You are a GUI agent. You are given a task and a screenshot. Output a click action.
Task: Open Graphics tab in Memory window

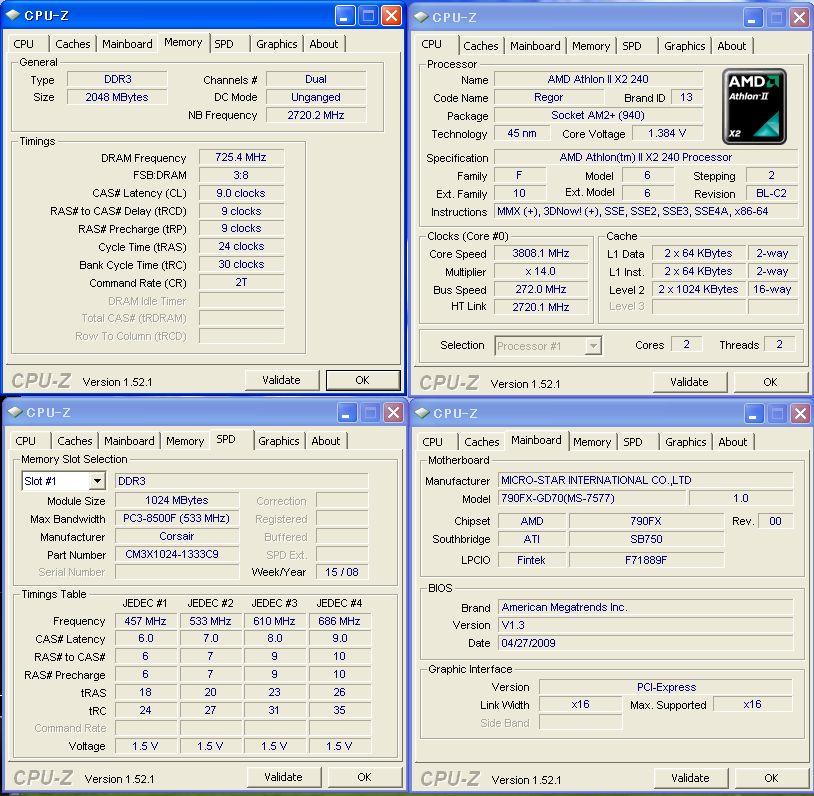(277, 44)
